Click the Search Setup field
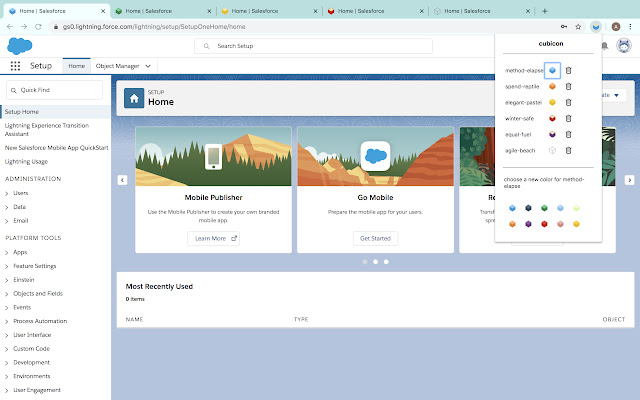The height and width of the screenshot is (400, 640). [313, 46]
